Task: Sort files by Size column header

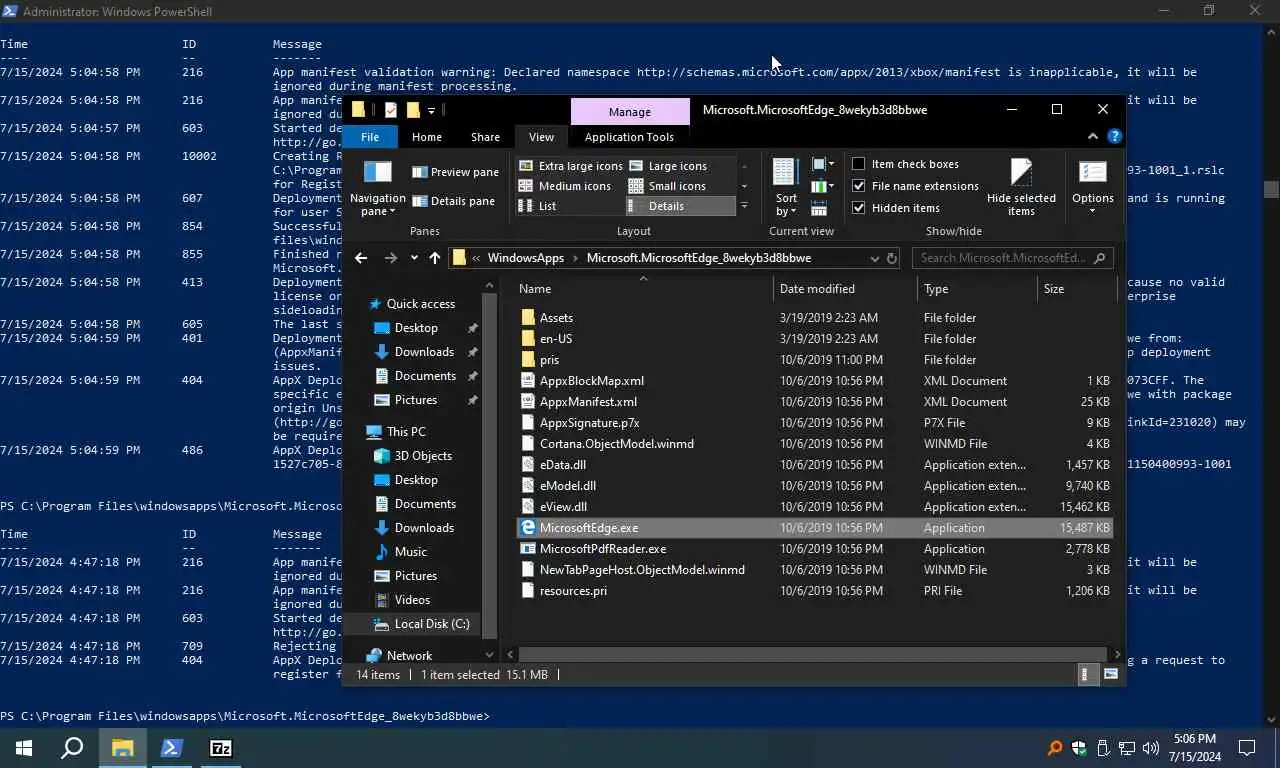Action: [x=1076, y=289]
